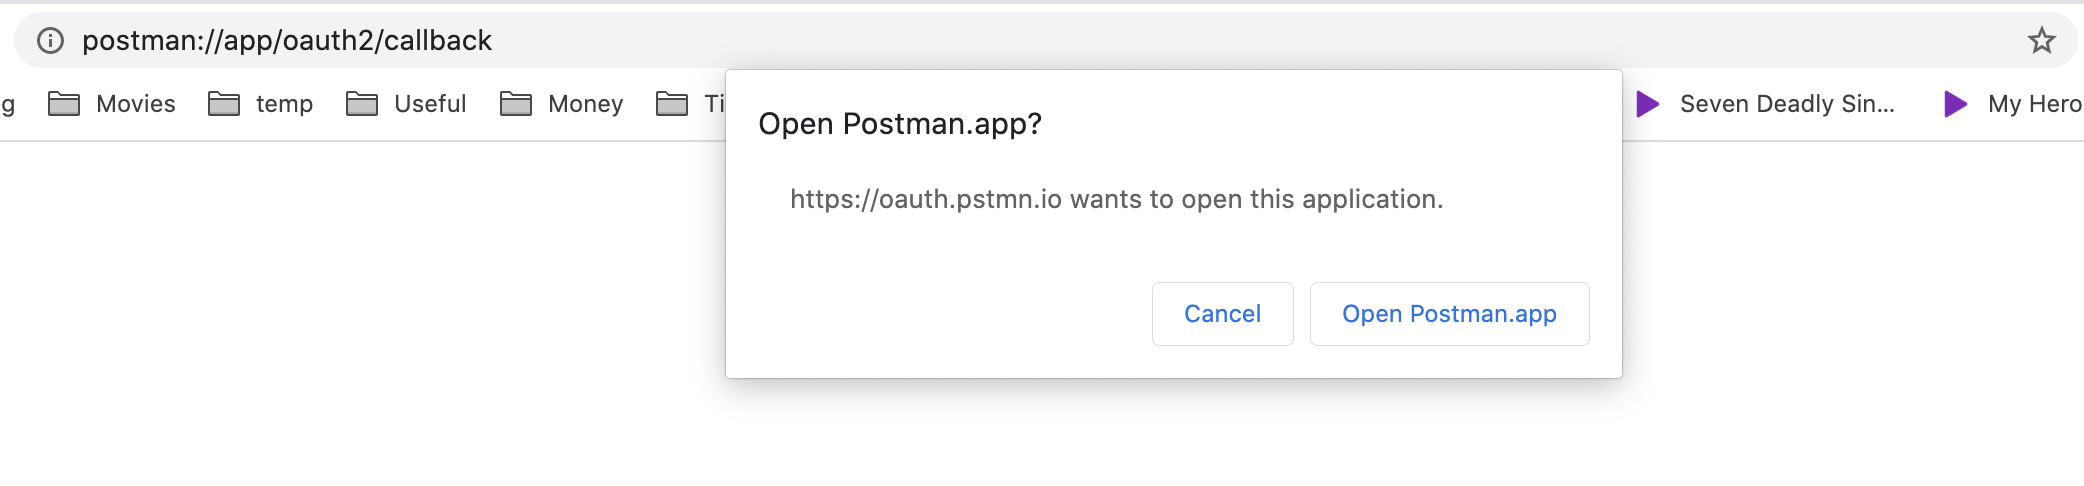The width and height of the screenshot is (2084, 486).
Task: Expand the partially hidden Ti bookmarks folder
Action: coord(690,104)
